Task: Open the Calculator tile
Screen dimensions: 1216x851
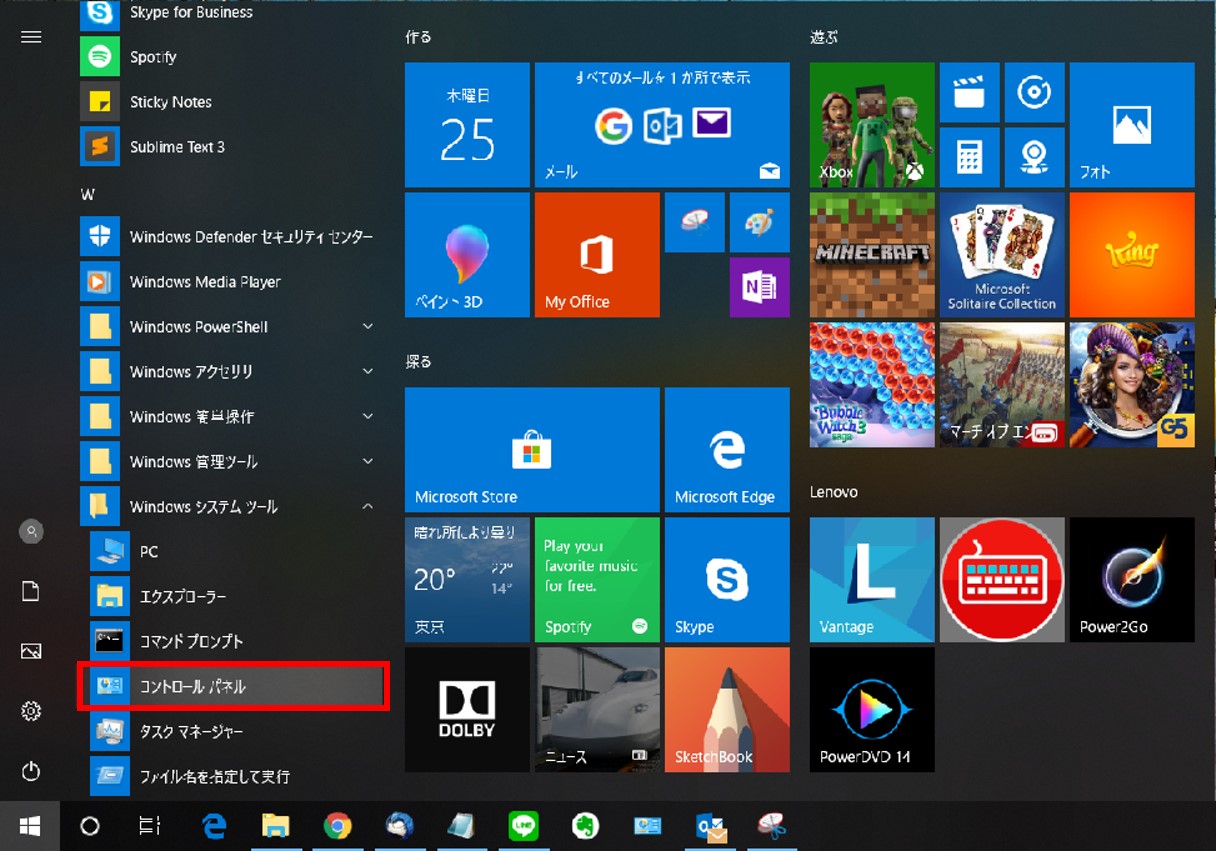Action: pos(970,157)
